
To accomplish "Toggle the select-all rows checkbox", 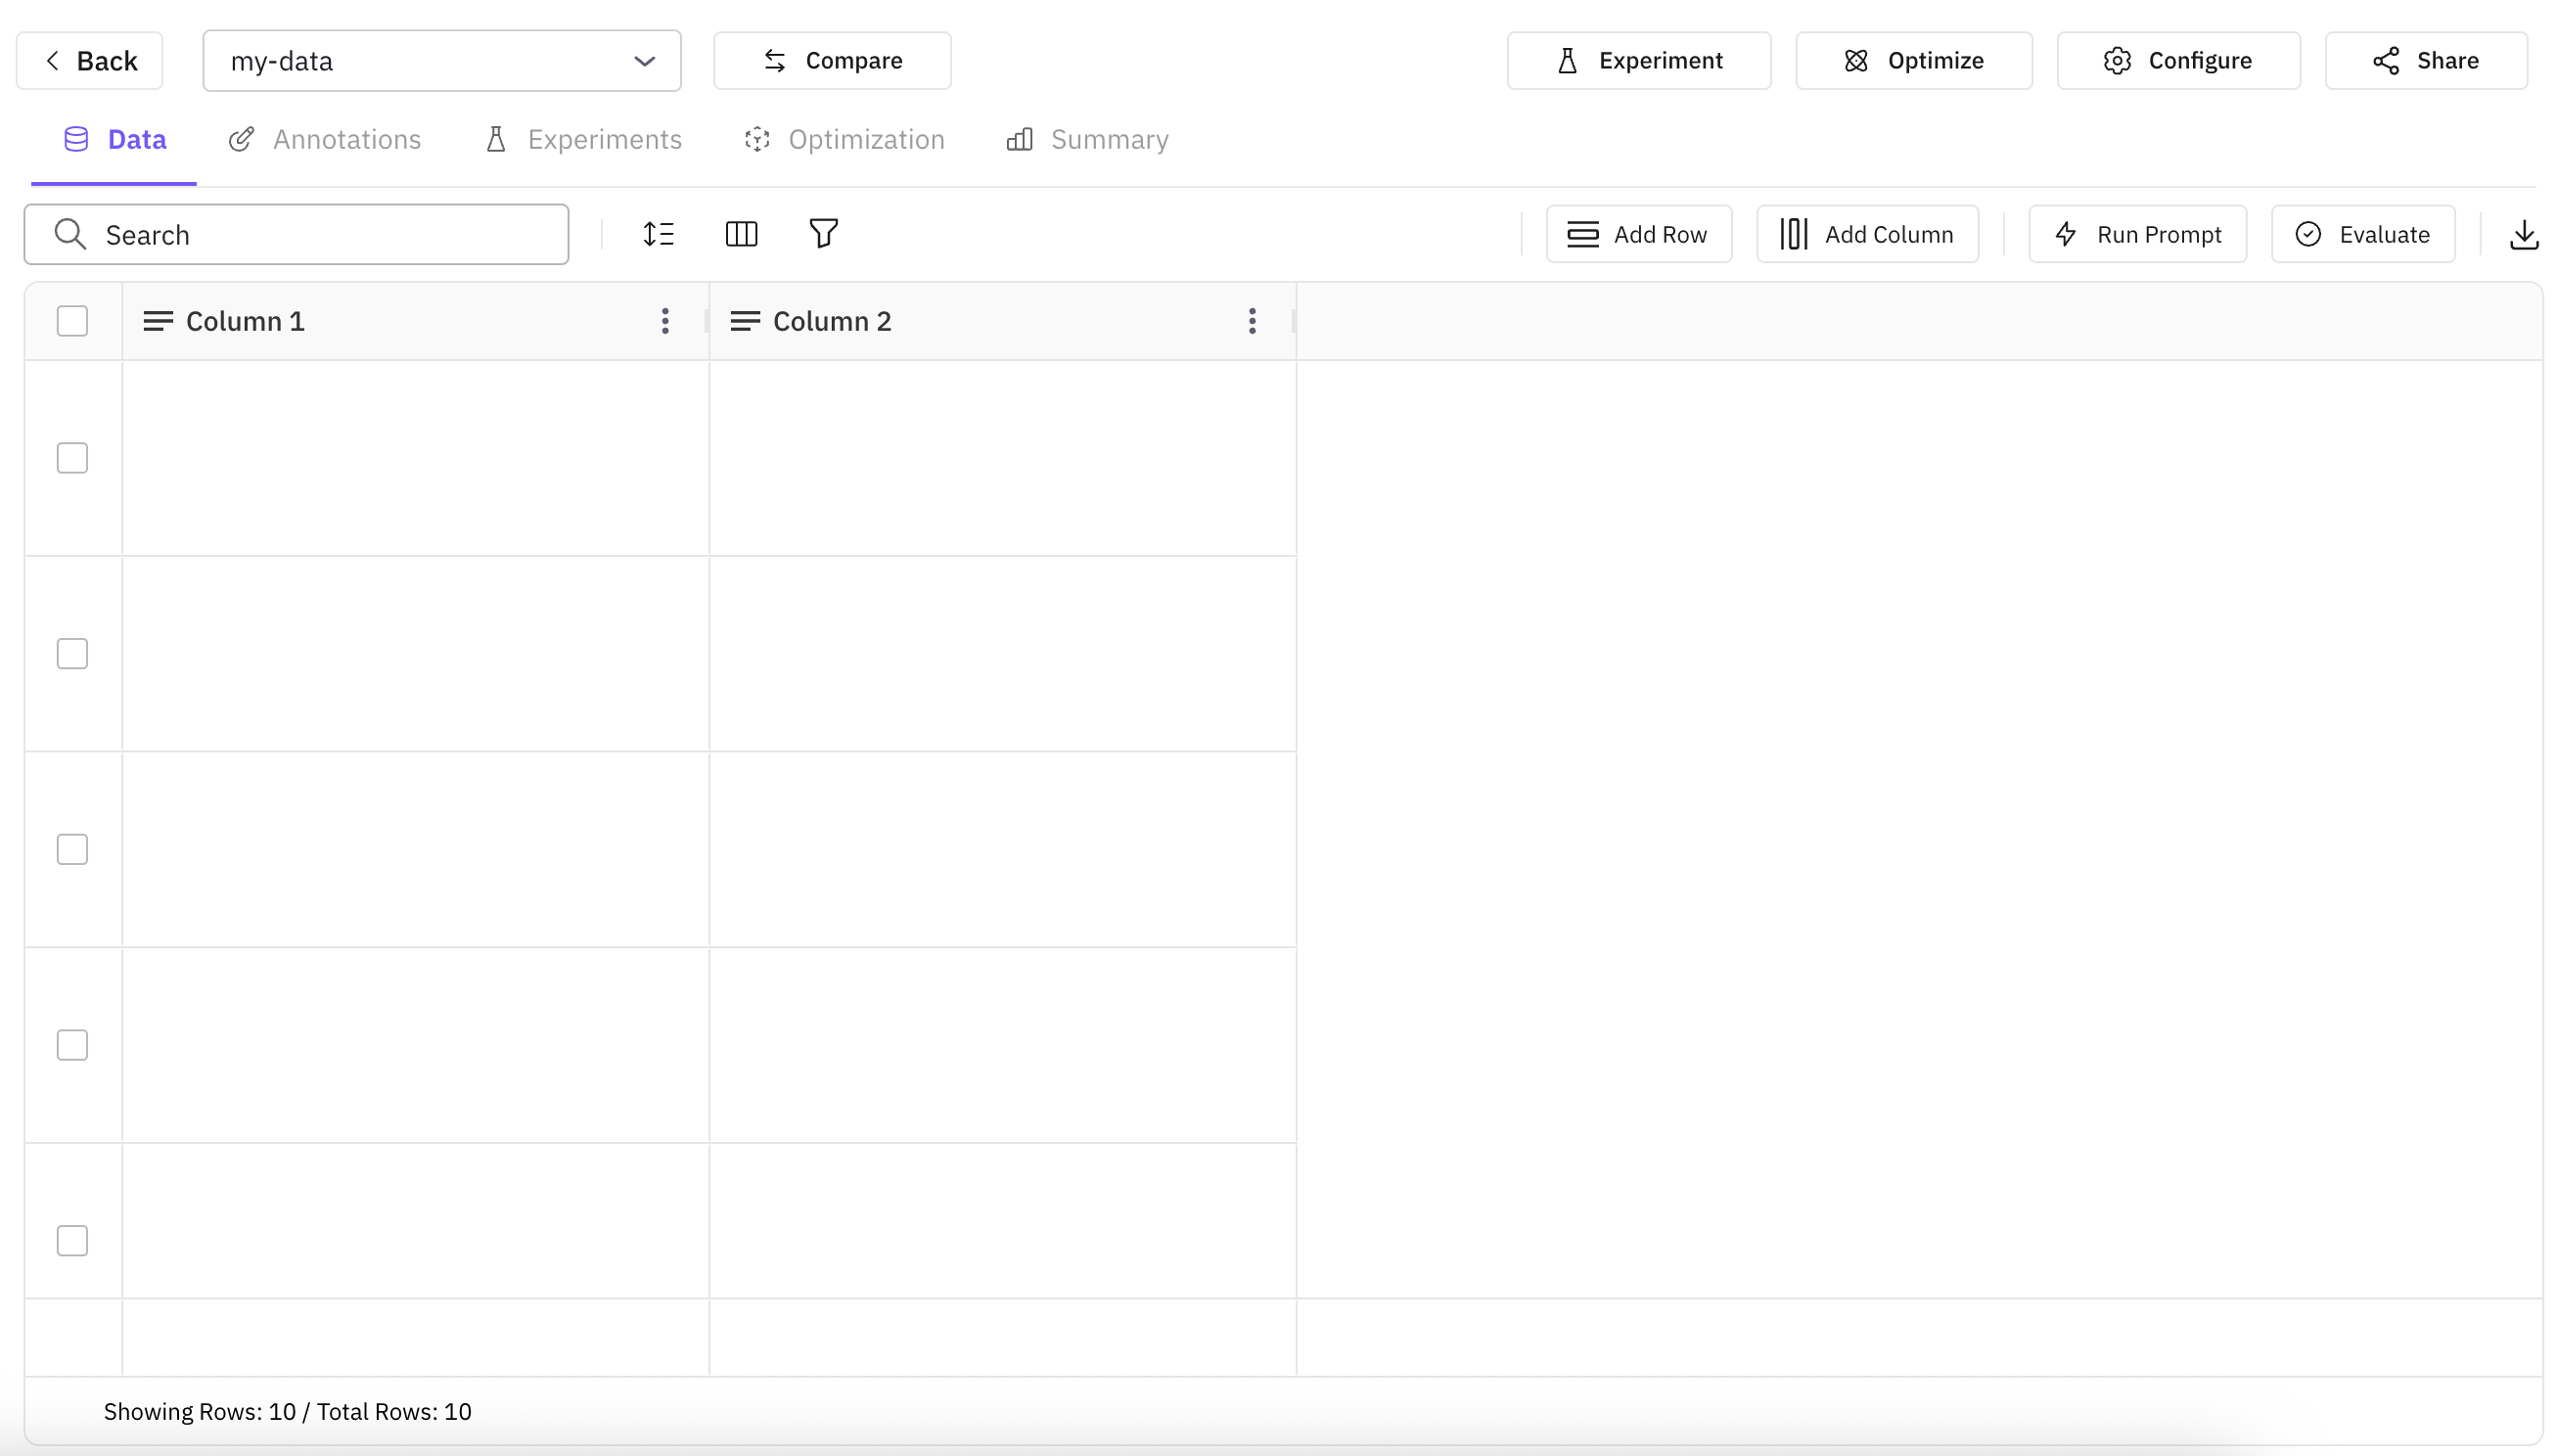I will [x=72, y=321].
